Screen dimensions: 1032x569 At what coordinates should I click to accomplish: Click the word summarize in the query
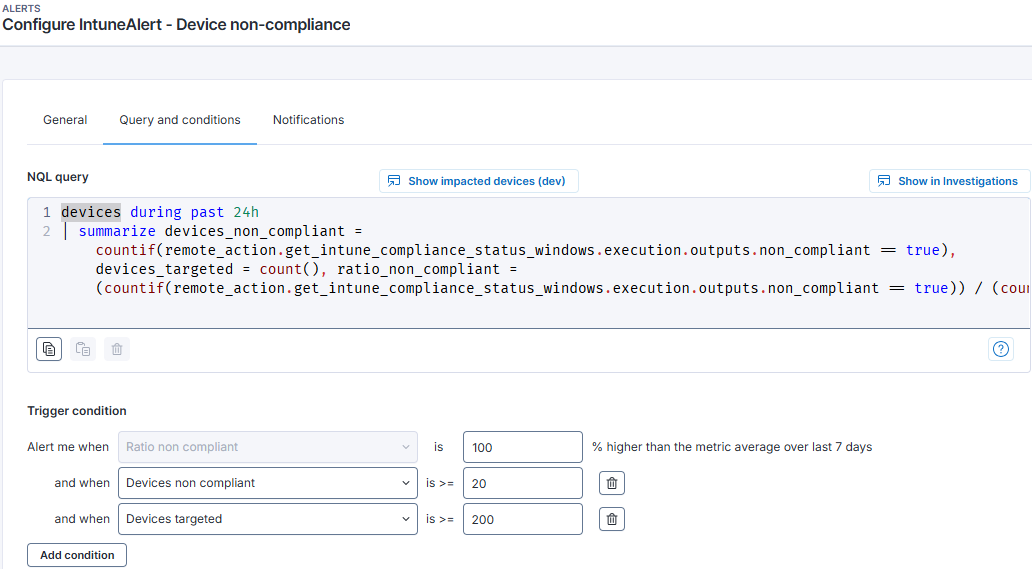(117, 231)
